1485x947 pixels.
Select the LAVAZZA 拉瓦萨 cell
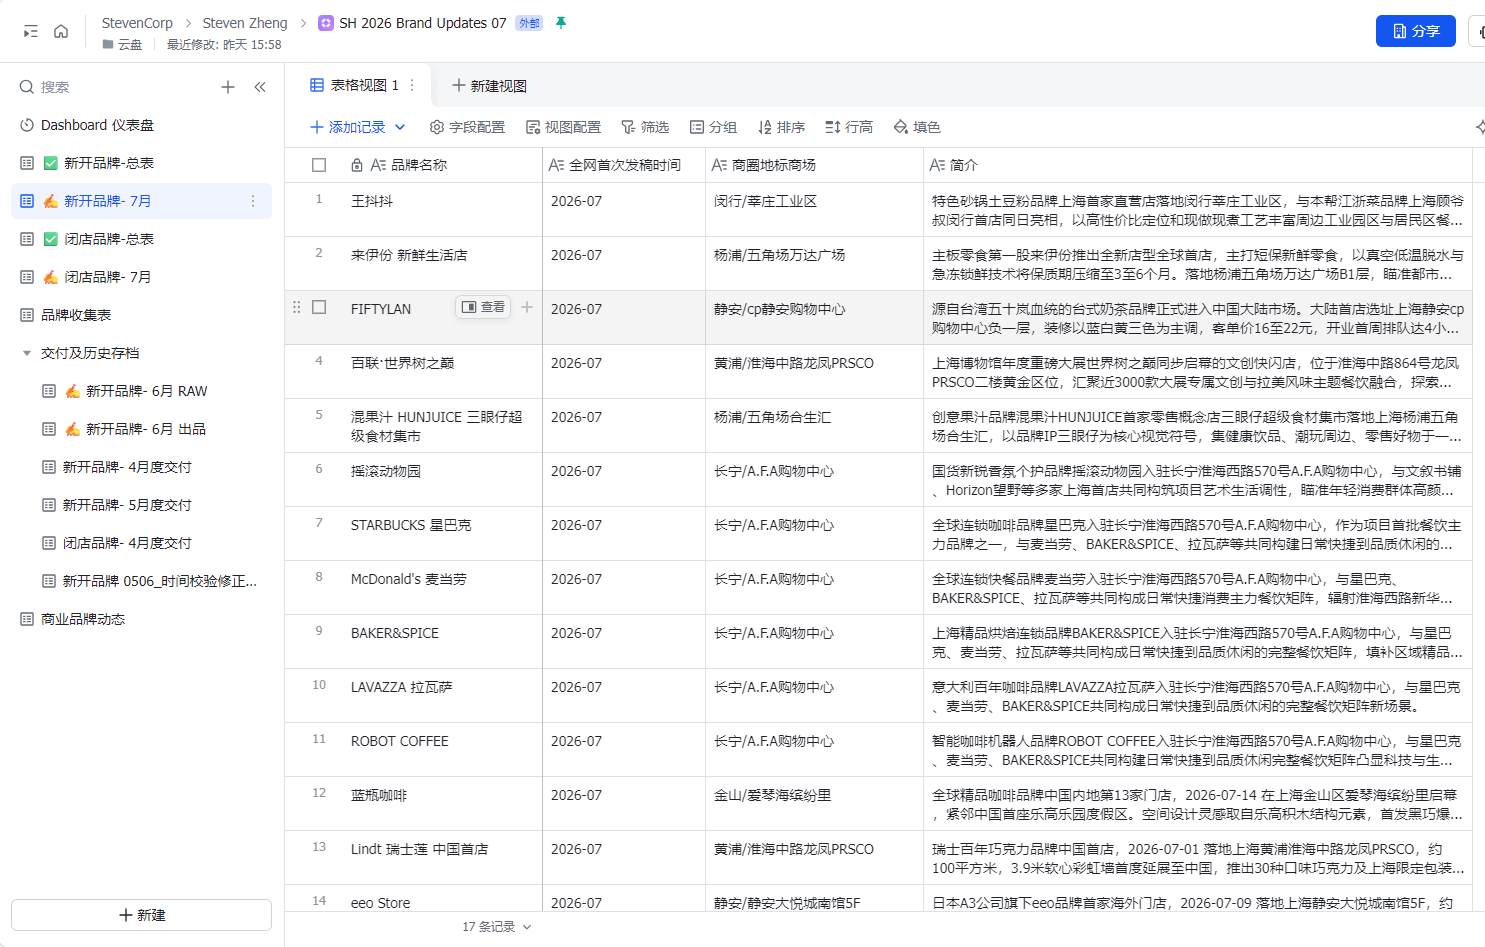point(441,696)
